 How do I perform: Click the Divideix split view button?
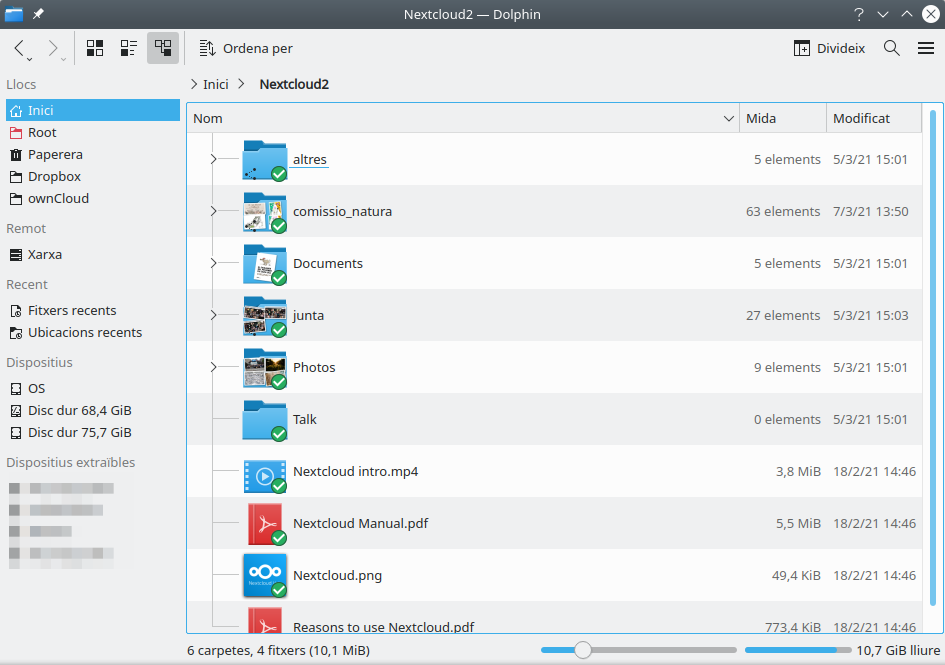click(x=829, y=48)
